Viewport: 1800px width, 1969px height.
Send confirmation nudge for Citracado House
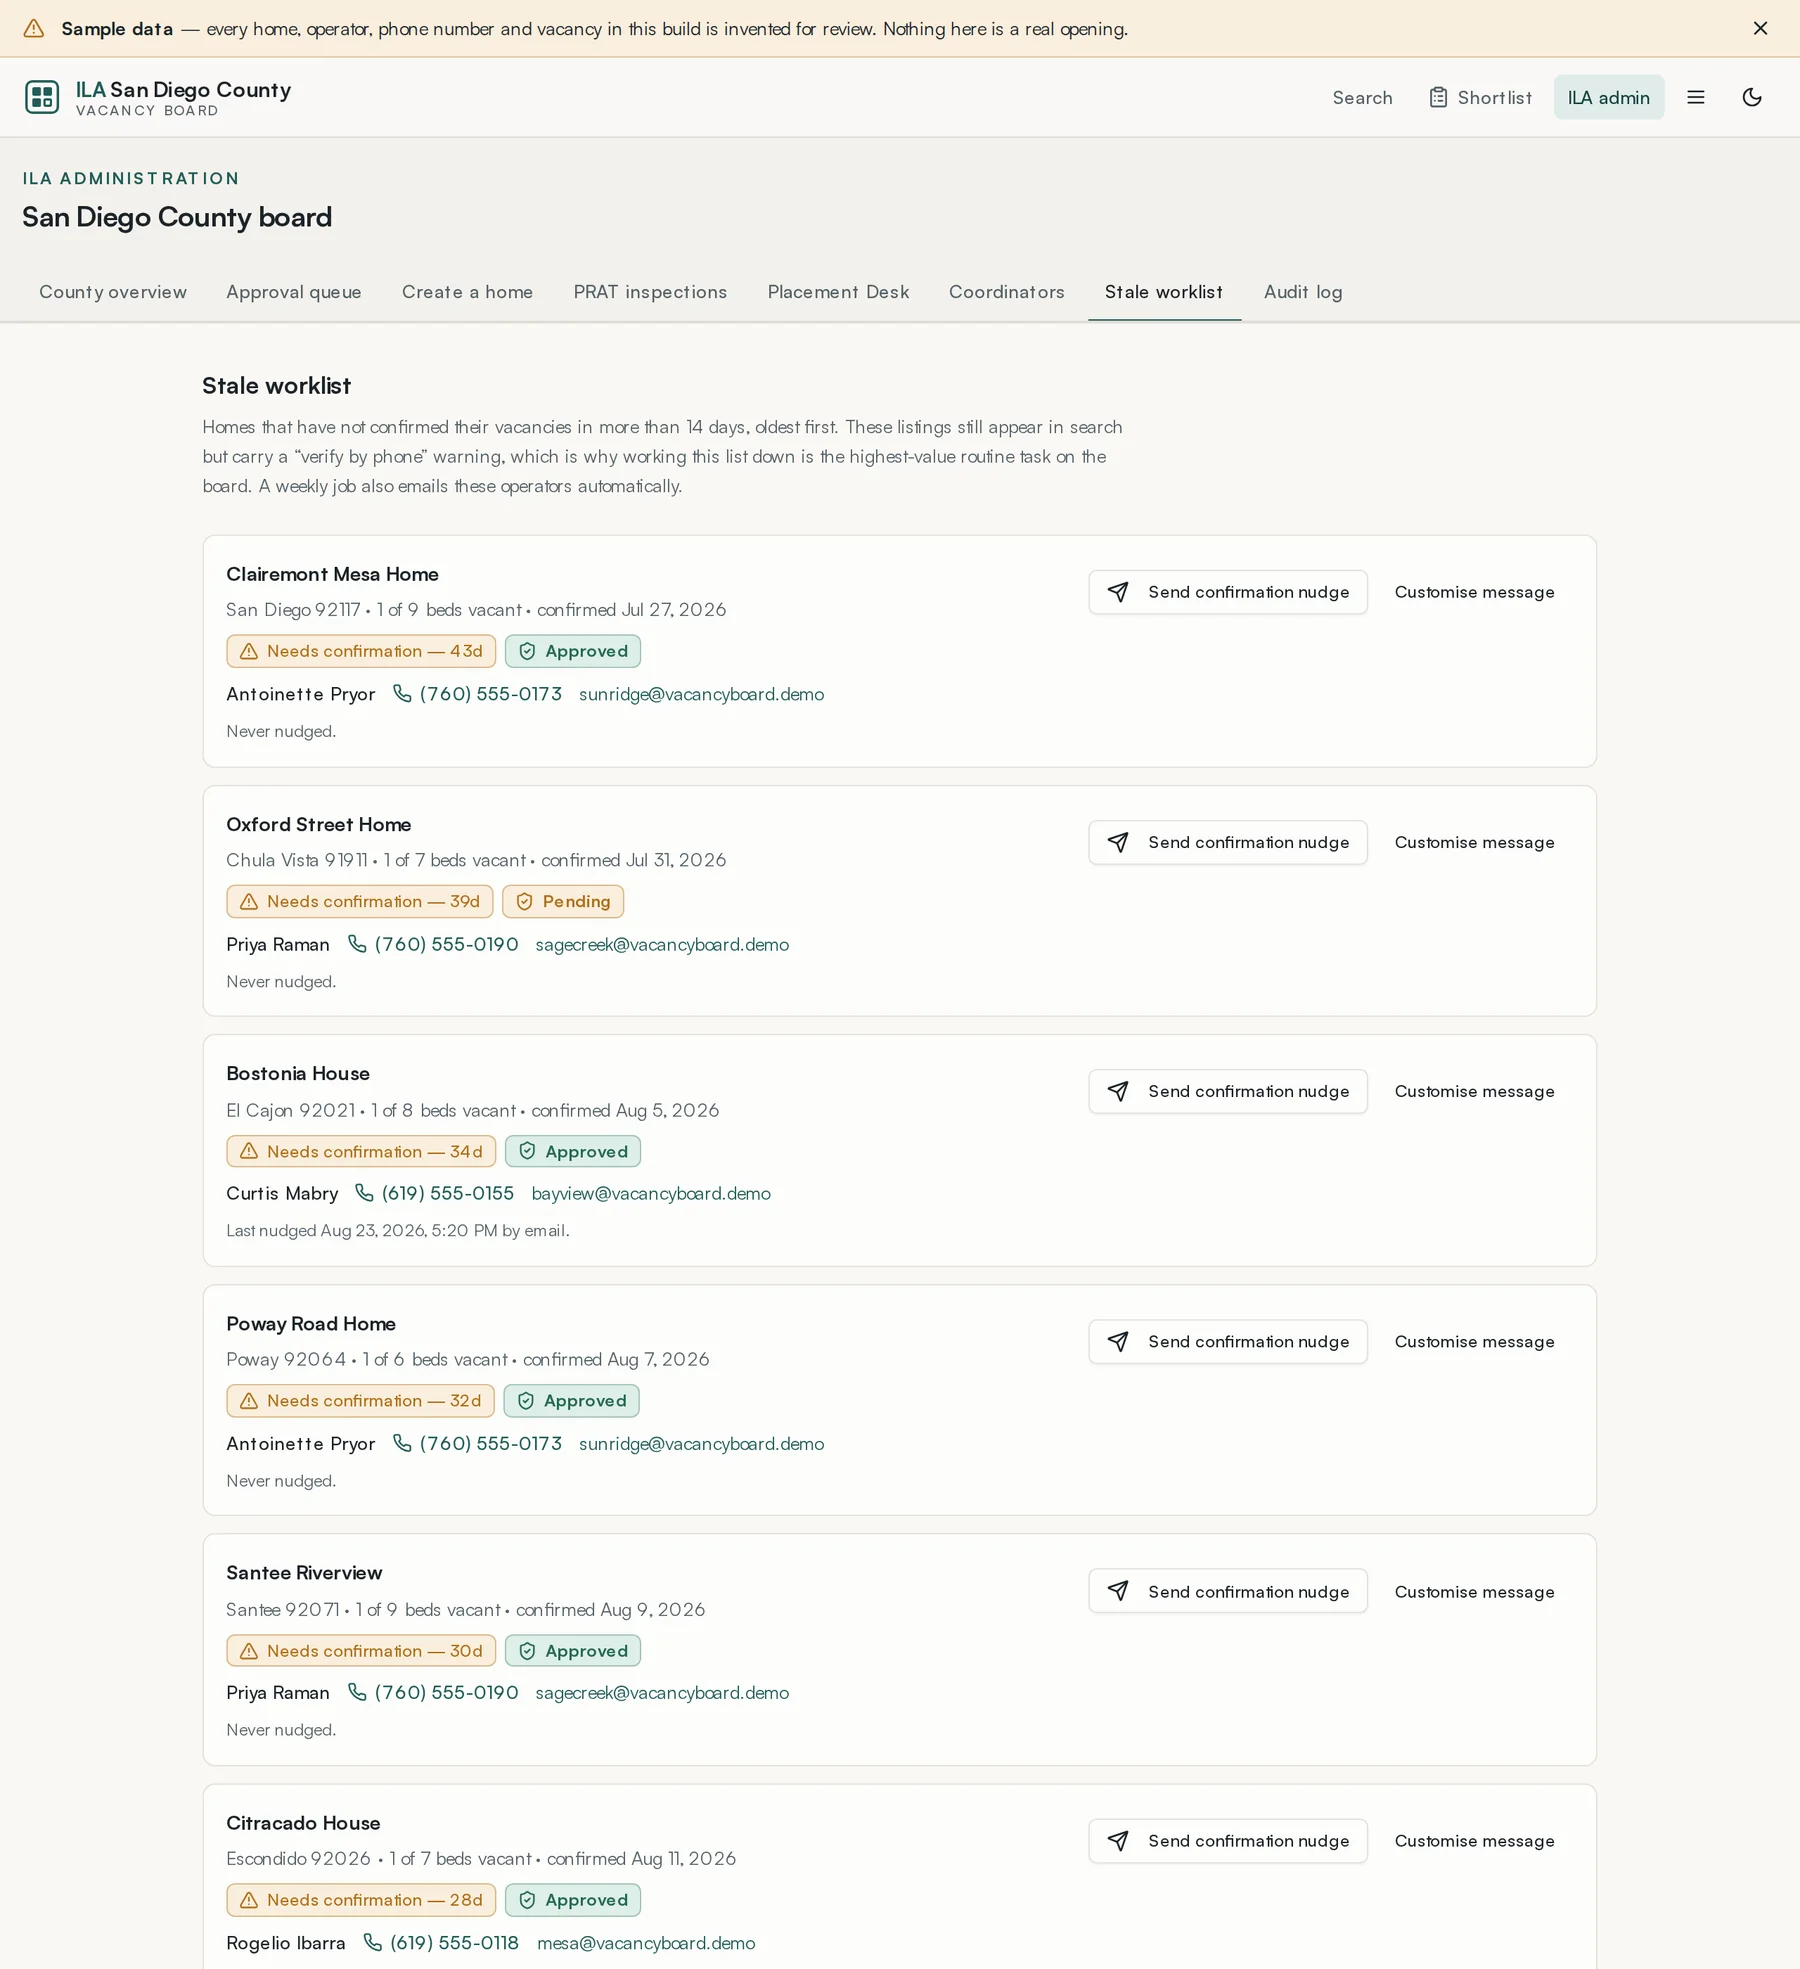[1228, 1840]
